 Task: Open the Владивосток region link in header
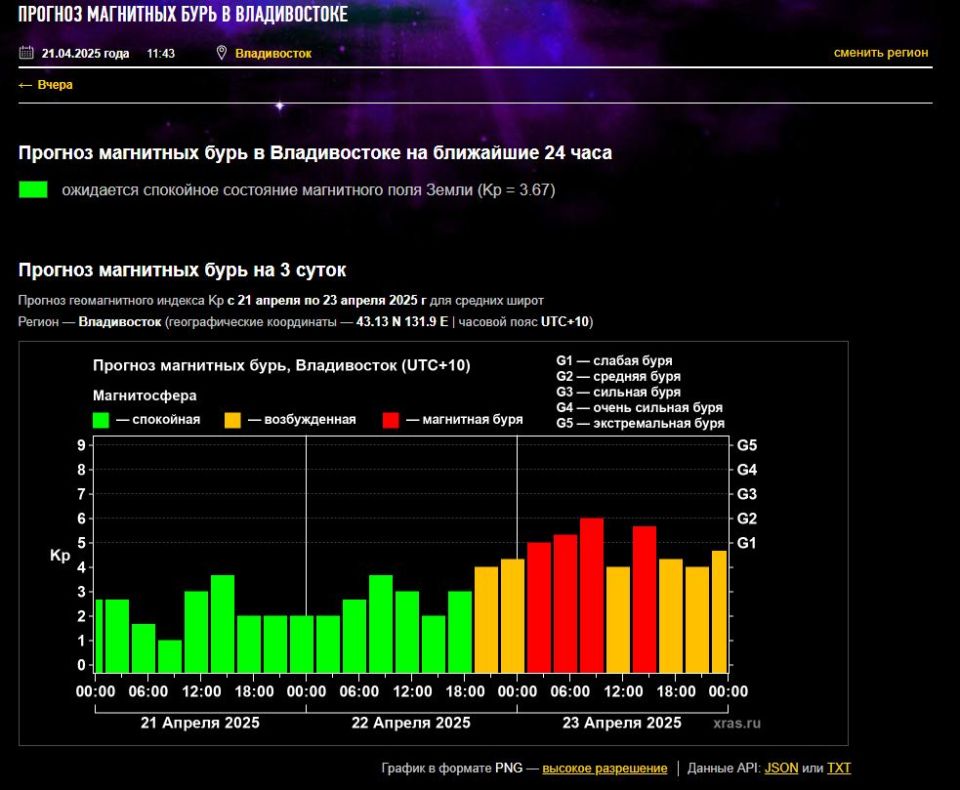click(273, 53)
